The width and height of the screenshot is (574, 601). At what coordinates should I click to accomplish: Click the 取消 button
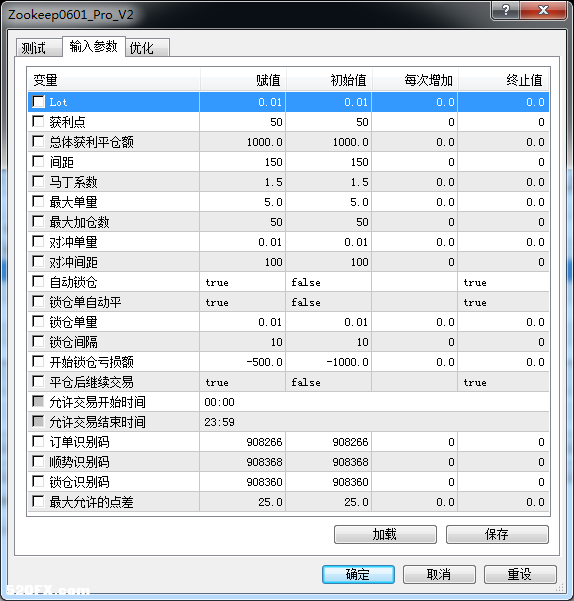pyautogui.click(x=439, y=574)
